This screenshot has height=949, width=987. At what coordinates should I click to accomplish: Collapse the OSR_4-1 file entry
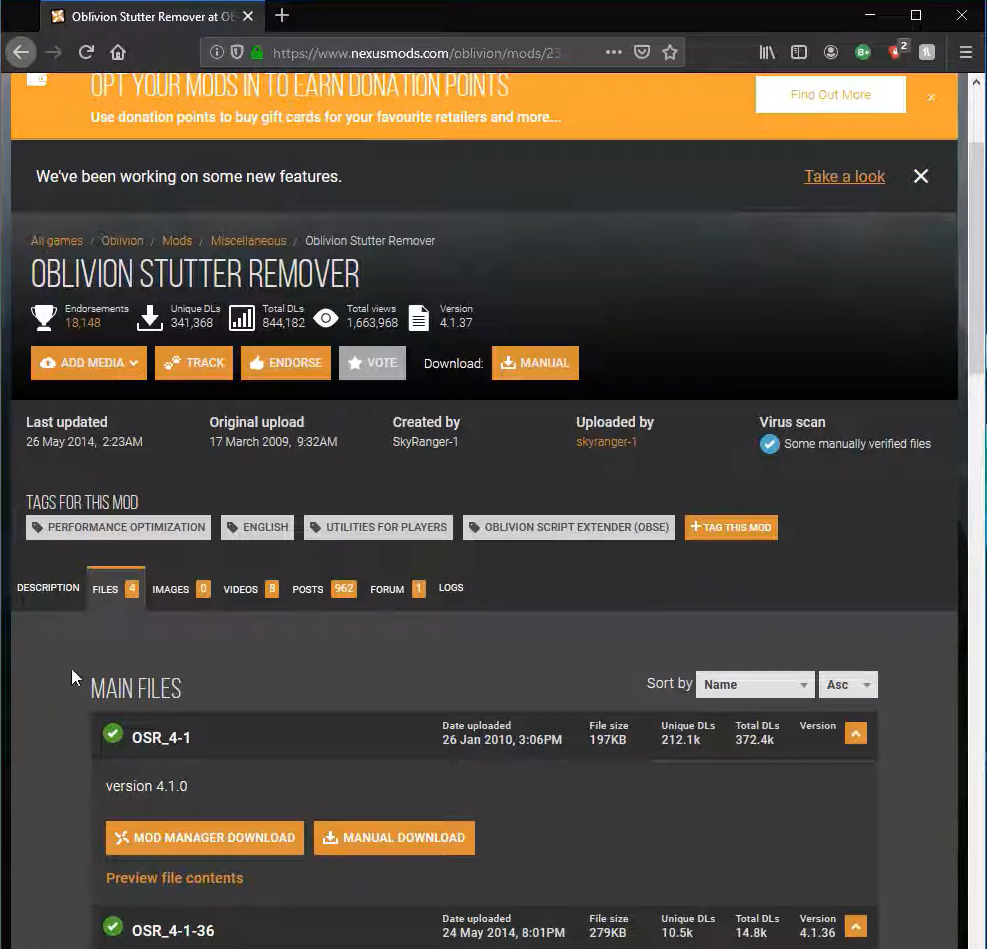tap(855, 733)
